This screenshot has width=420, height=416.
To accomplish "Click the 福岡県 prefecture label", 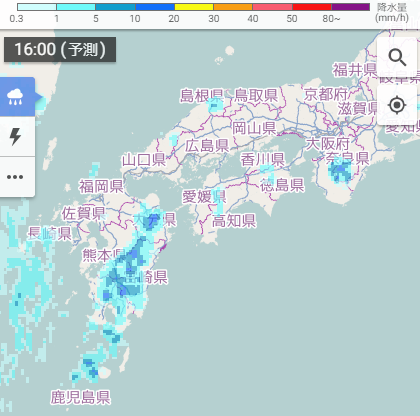I will click(x=101, y=186).
